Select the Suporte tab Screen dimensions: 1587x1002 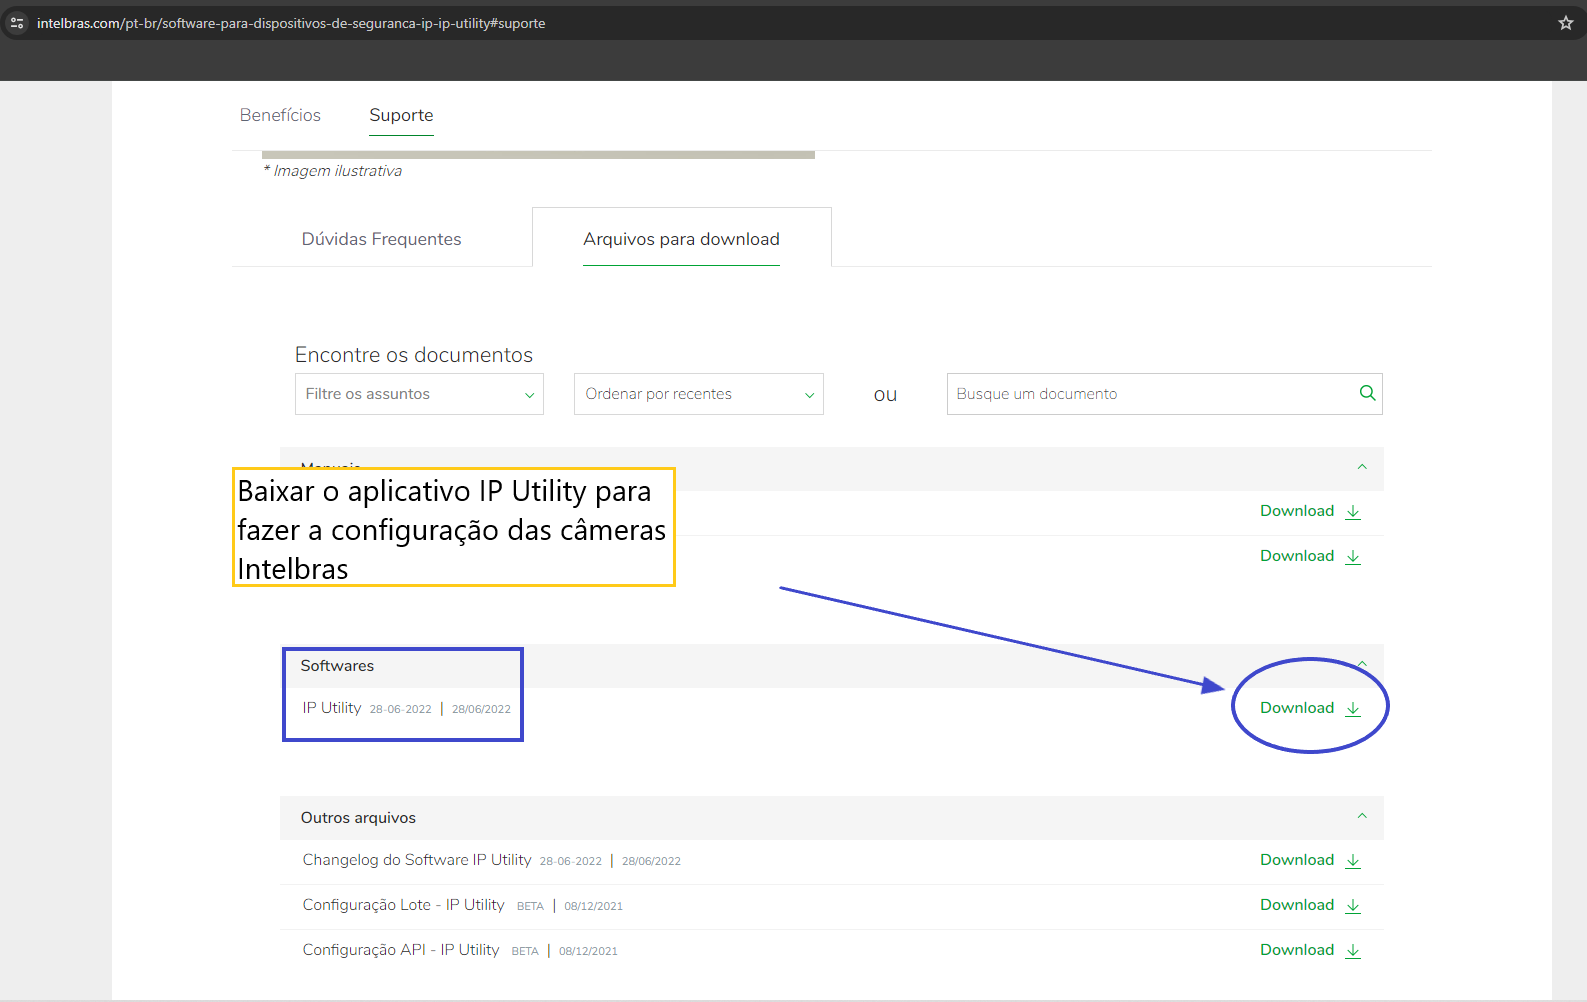point(401,115)
